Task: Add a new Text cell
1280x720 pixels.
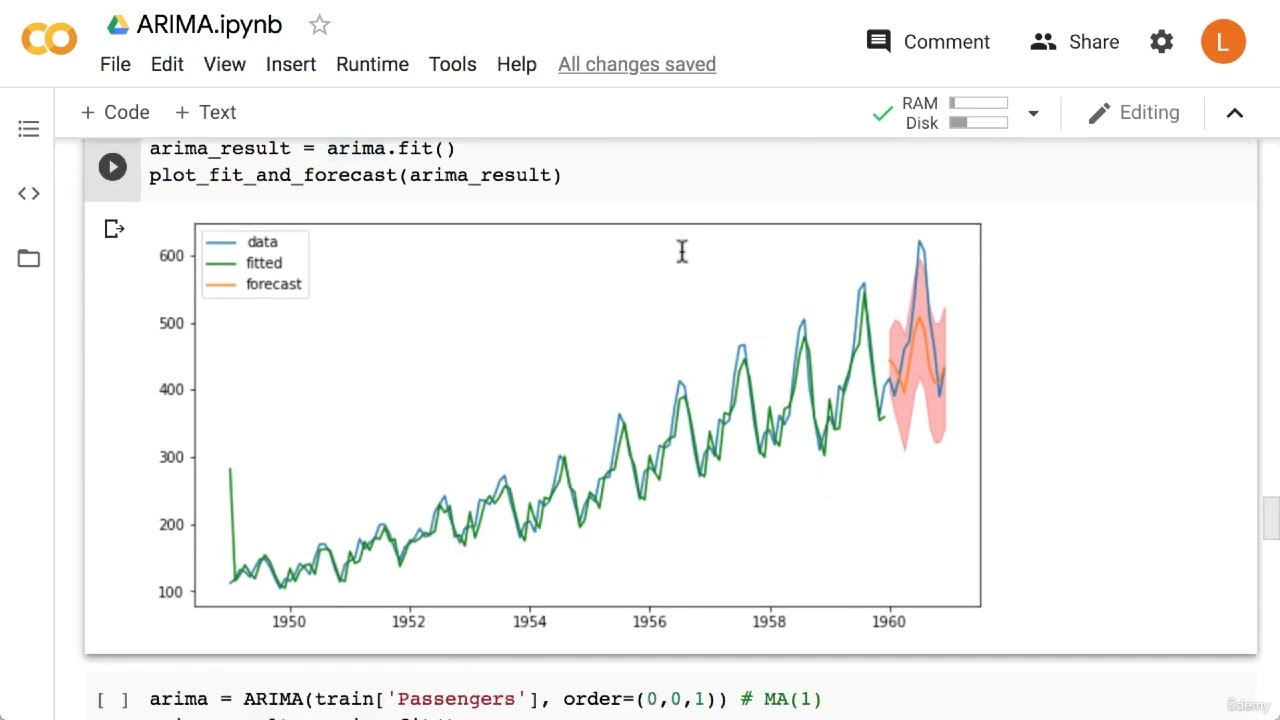Action: click(x=205, y=113)
